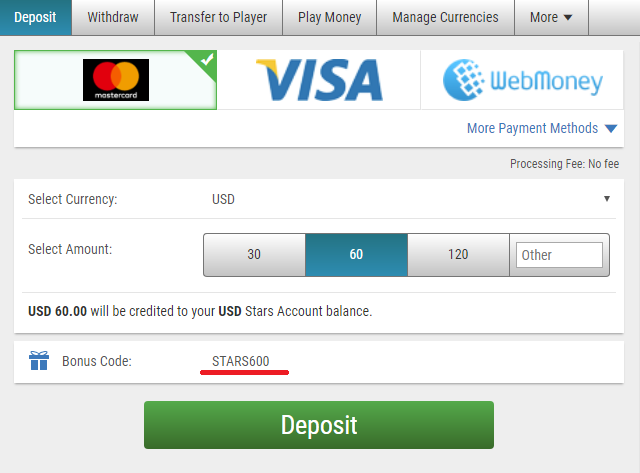Click the WebMoney globe logo
Viewport: 640px width, 473px height.
tap(464, 80)
